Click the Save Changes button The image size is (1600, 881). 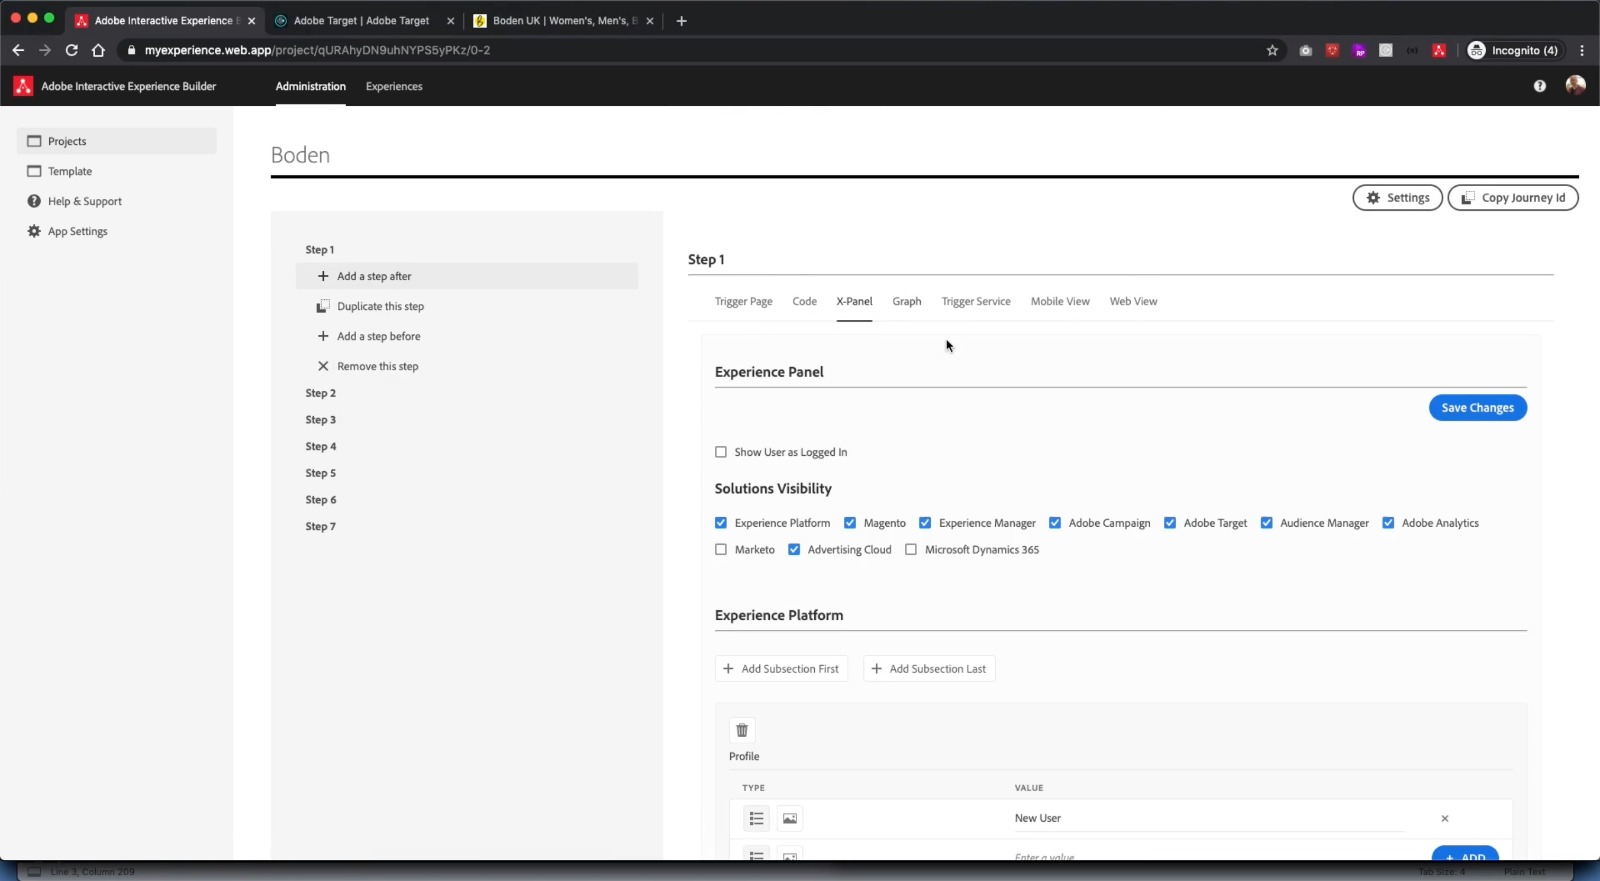tap(1478, 408)
